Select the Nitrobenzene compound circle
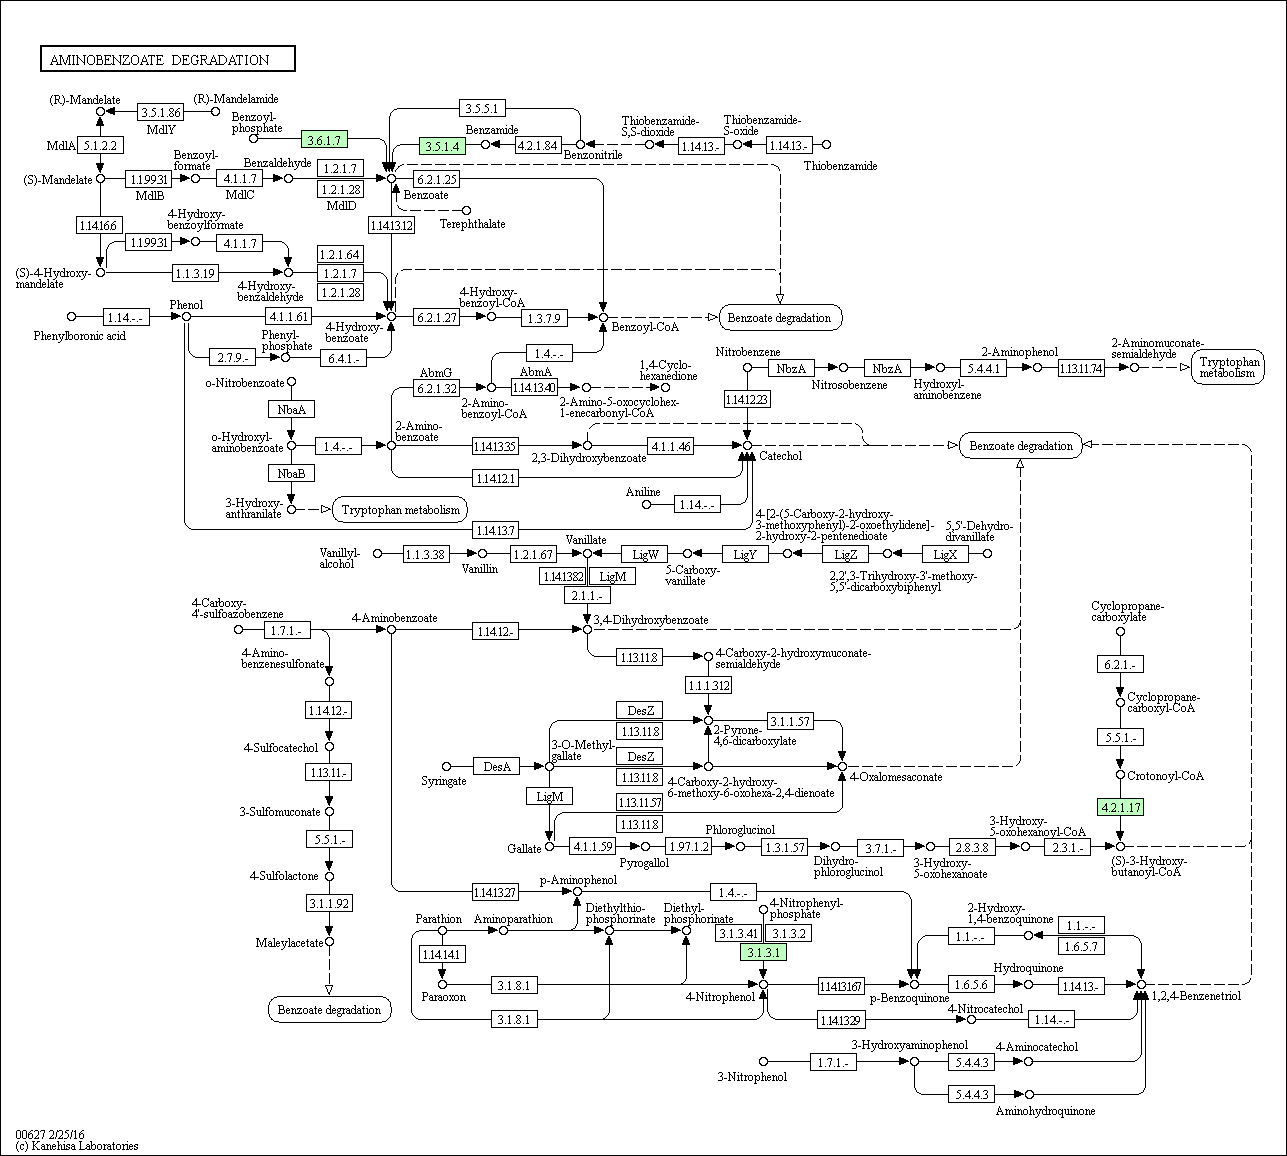The image size is (1287, 1156). tap(747, 368)
